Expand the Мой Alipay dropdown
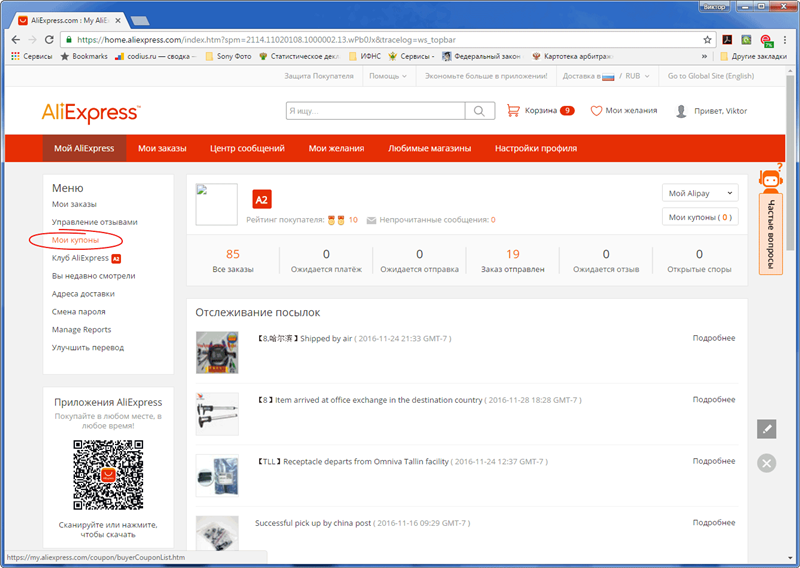Viewport: 800px width, 568px height. [x=700, y=193]
